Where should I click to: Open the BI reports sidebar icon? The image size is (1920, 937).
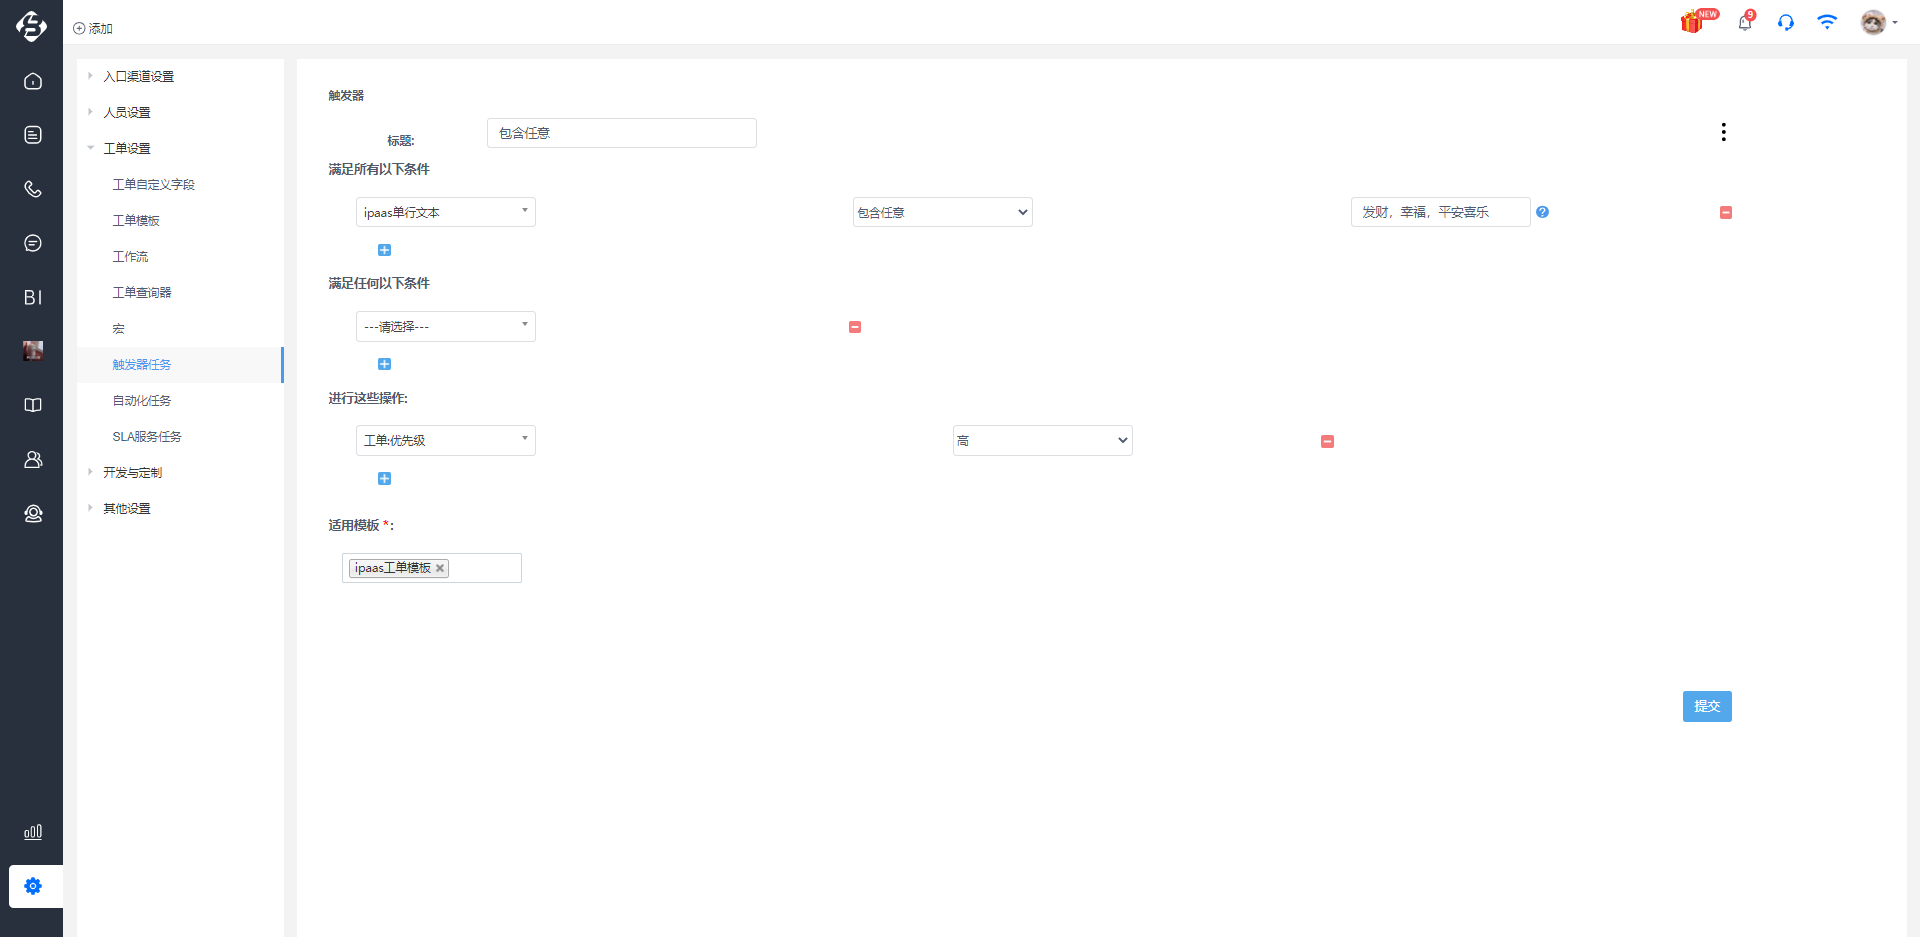[33, 297]
